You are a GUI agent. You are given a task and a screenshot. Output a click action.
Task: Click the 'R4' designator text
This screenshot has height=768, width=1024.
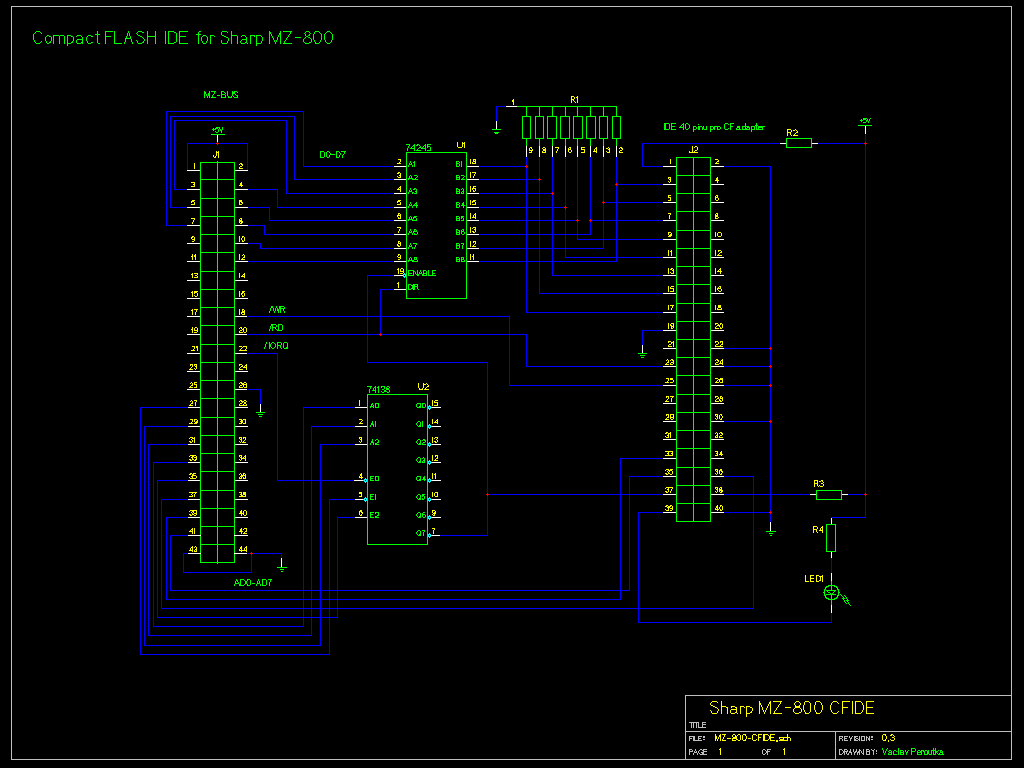pos(818,530)
